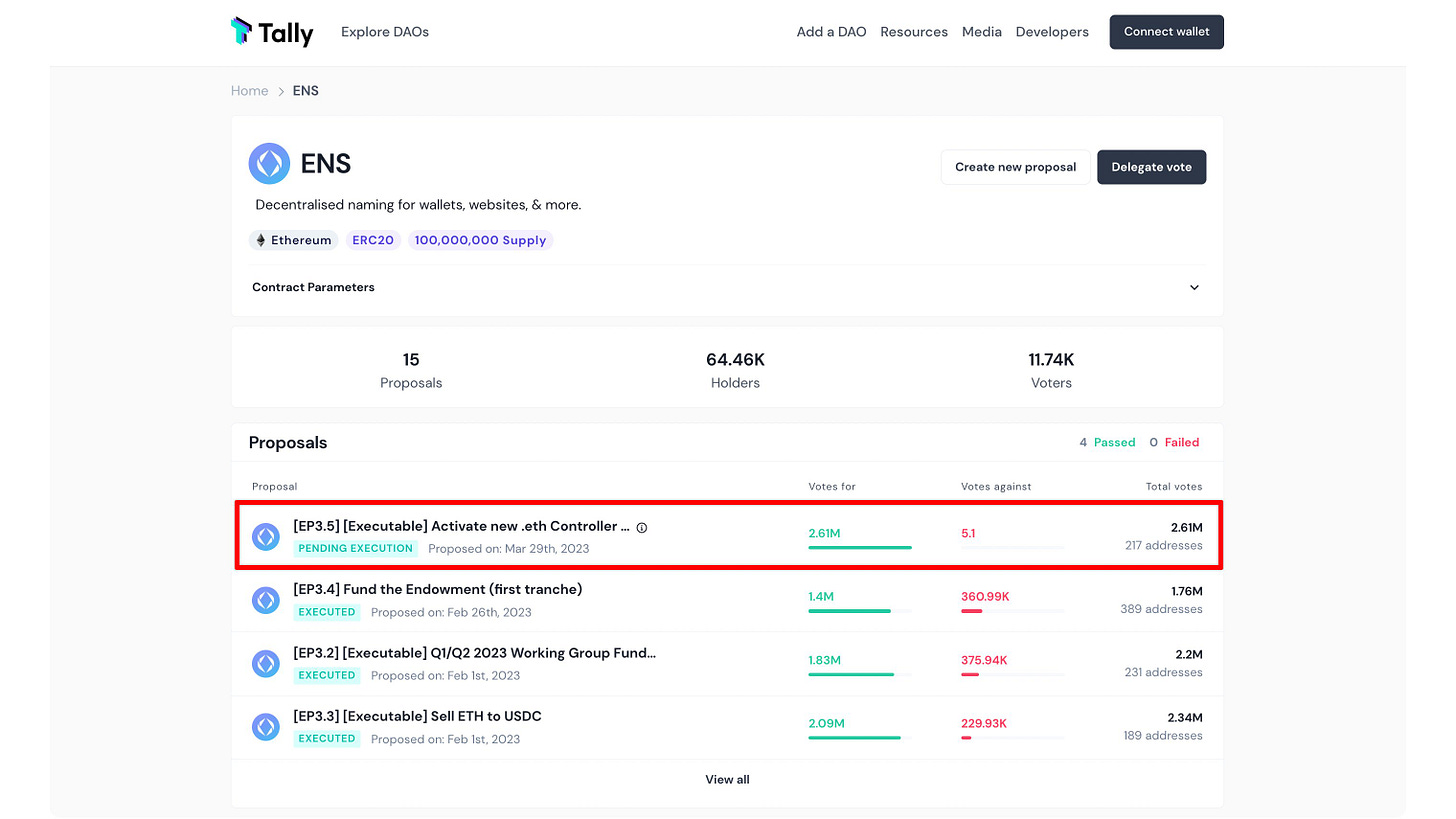Viewport: 1456px width, 819px height.
Task: Open the Resources menu item
Action: (914, 32)
